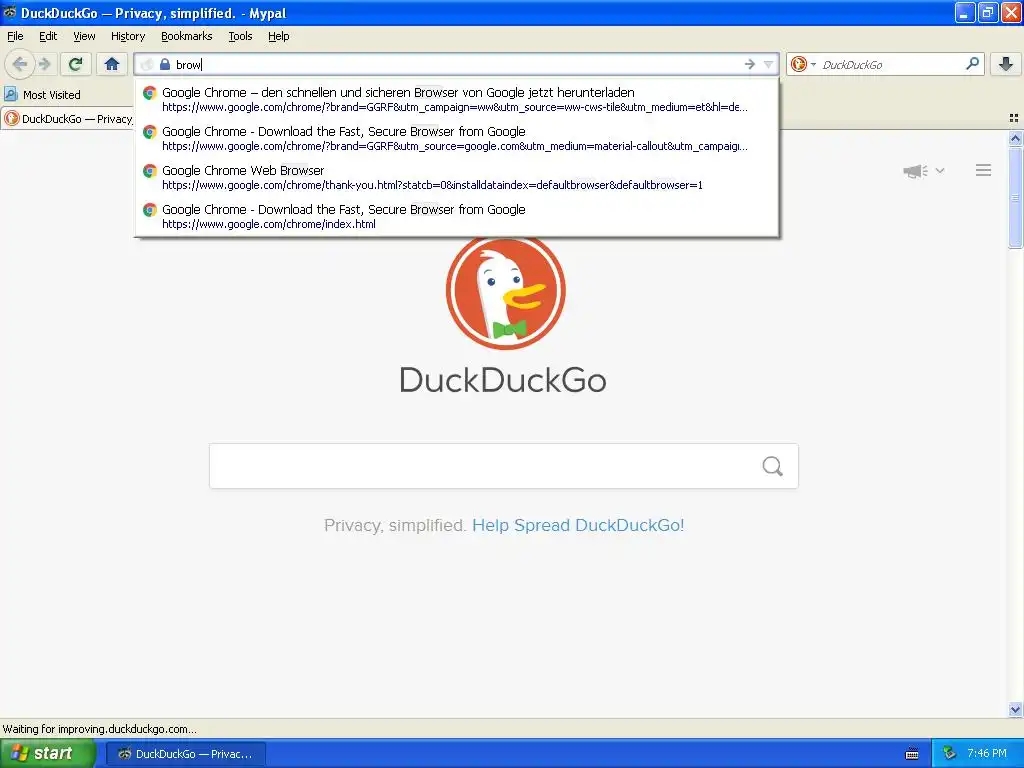
Task: Select the Google Chrome Web Browser suggestion
Action: [456, 178]
